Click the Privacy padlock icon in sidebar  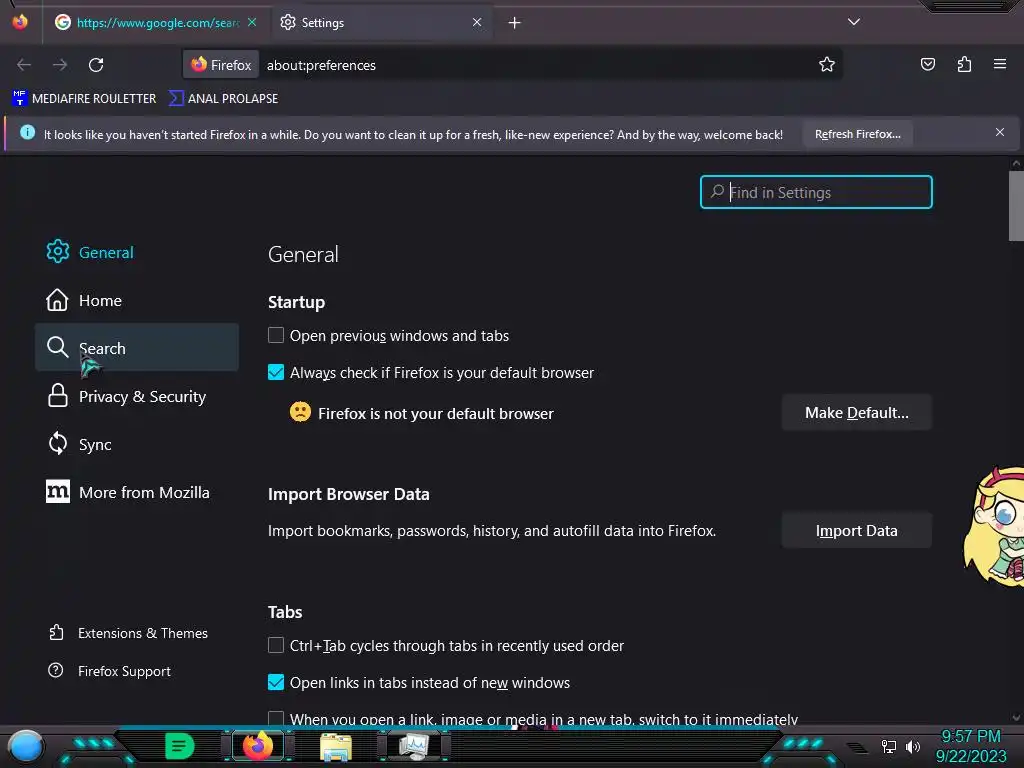click(x=57, y=396)
